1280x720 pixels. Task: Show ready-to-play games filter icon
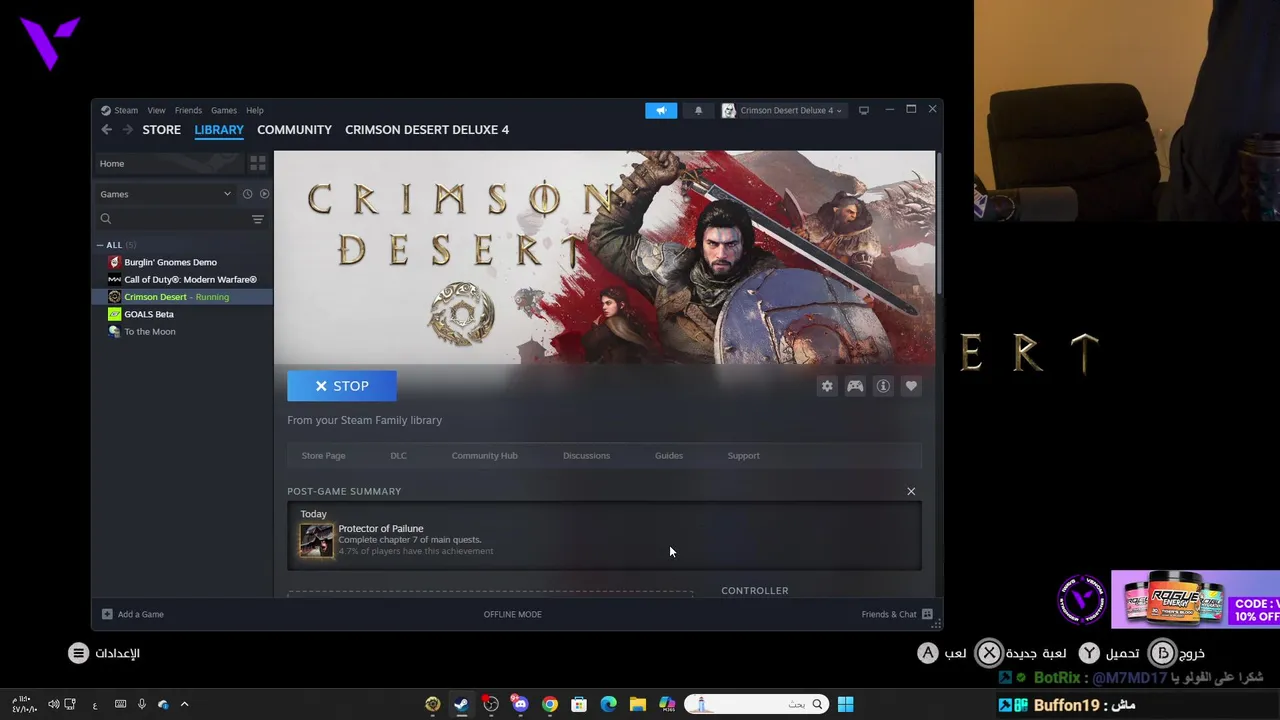tap(264, 194)
